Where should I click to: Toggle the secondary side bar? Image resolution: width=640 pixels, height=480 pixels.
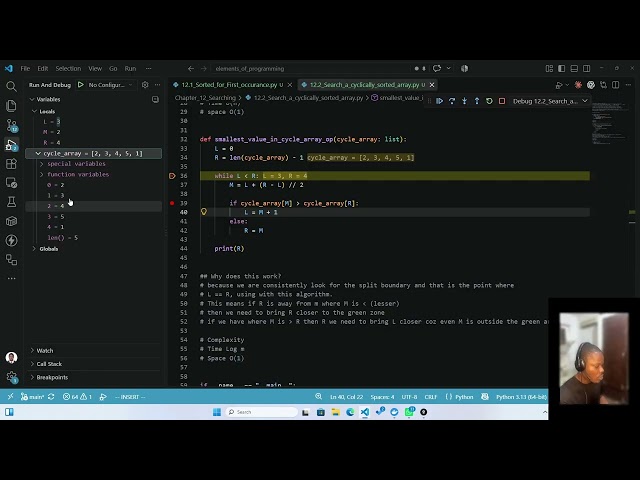tap(587, 69)
